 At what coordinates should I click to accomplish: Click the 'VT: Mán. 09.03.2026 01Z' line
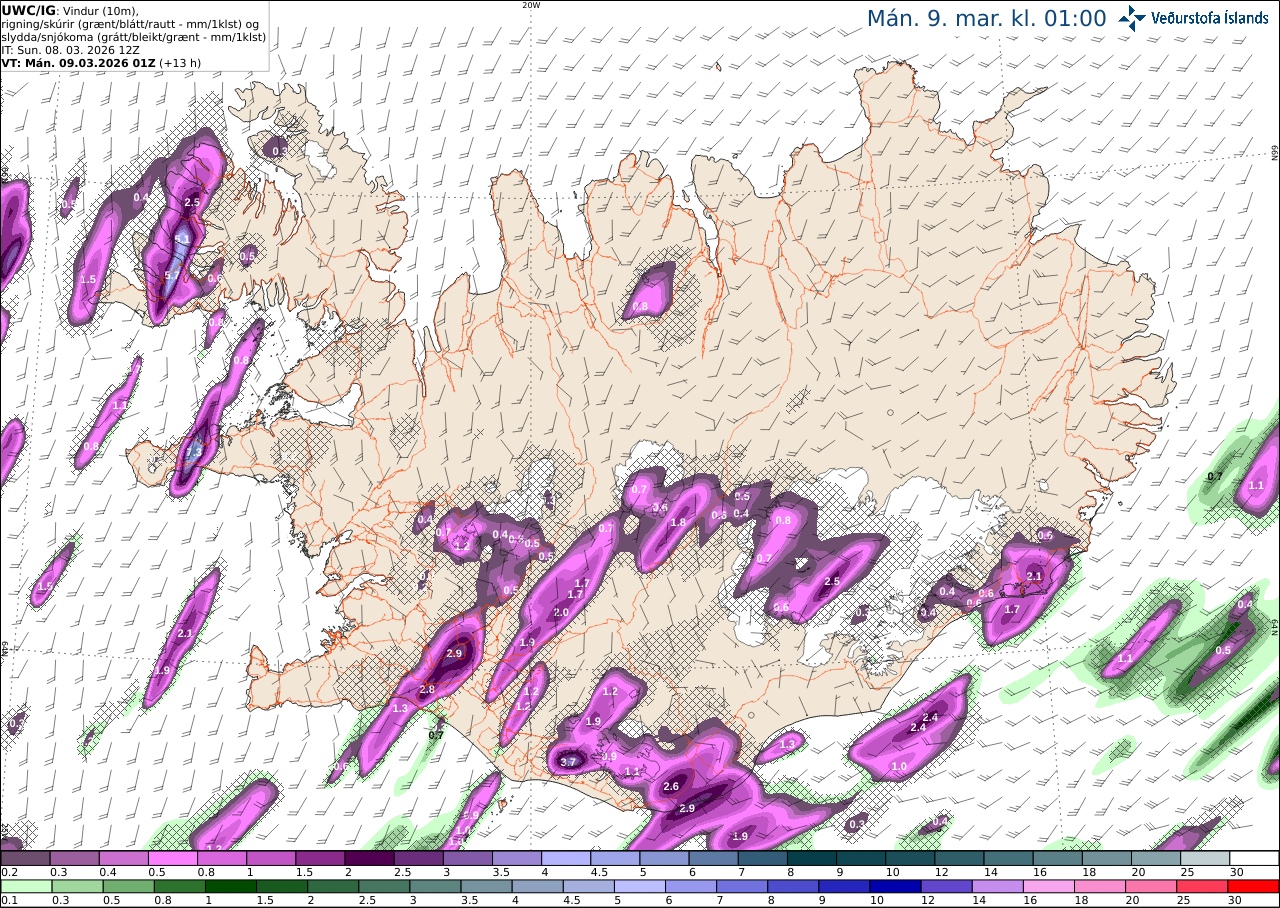click(x=76, y=62)
